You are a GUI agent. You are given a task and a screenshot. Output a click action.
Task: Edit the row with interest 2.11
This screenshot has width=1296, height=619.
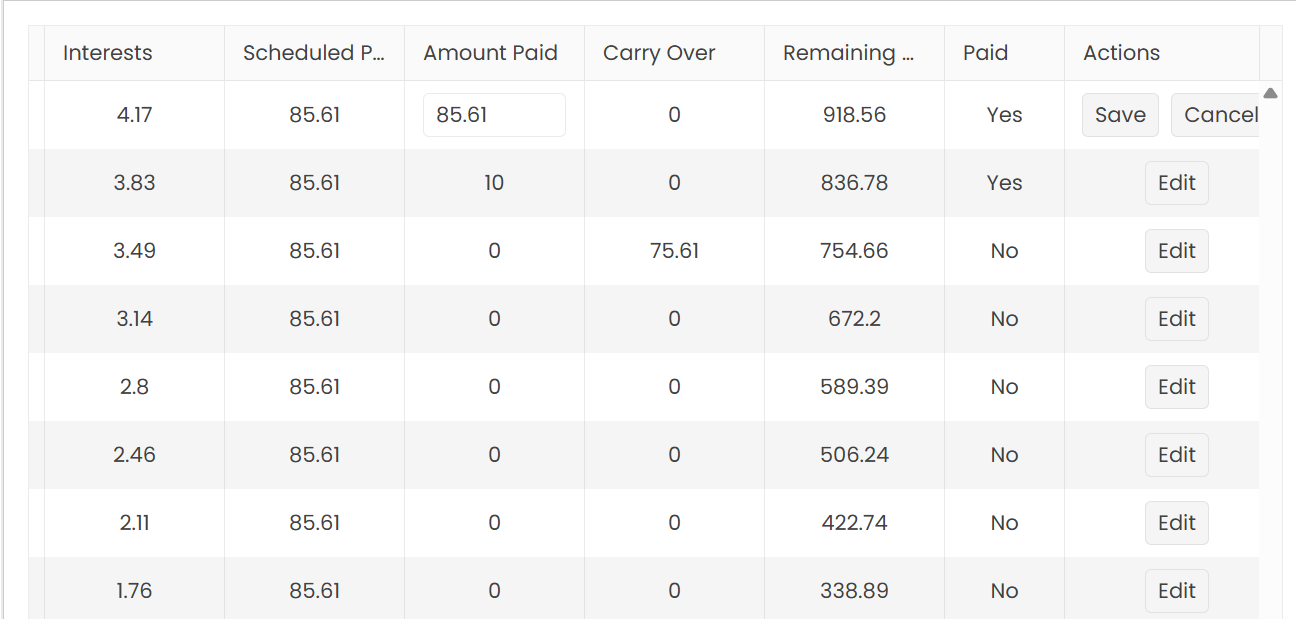(x=1176, y=523)
